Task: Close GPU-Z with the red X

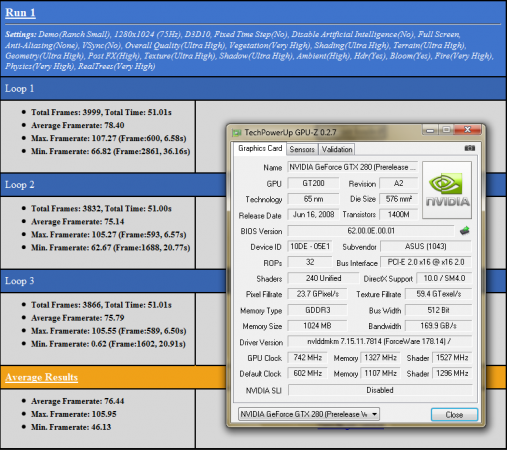Action: (468, 130)
